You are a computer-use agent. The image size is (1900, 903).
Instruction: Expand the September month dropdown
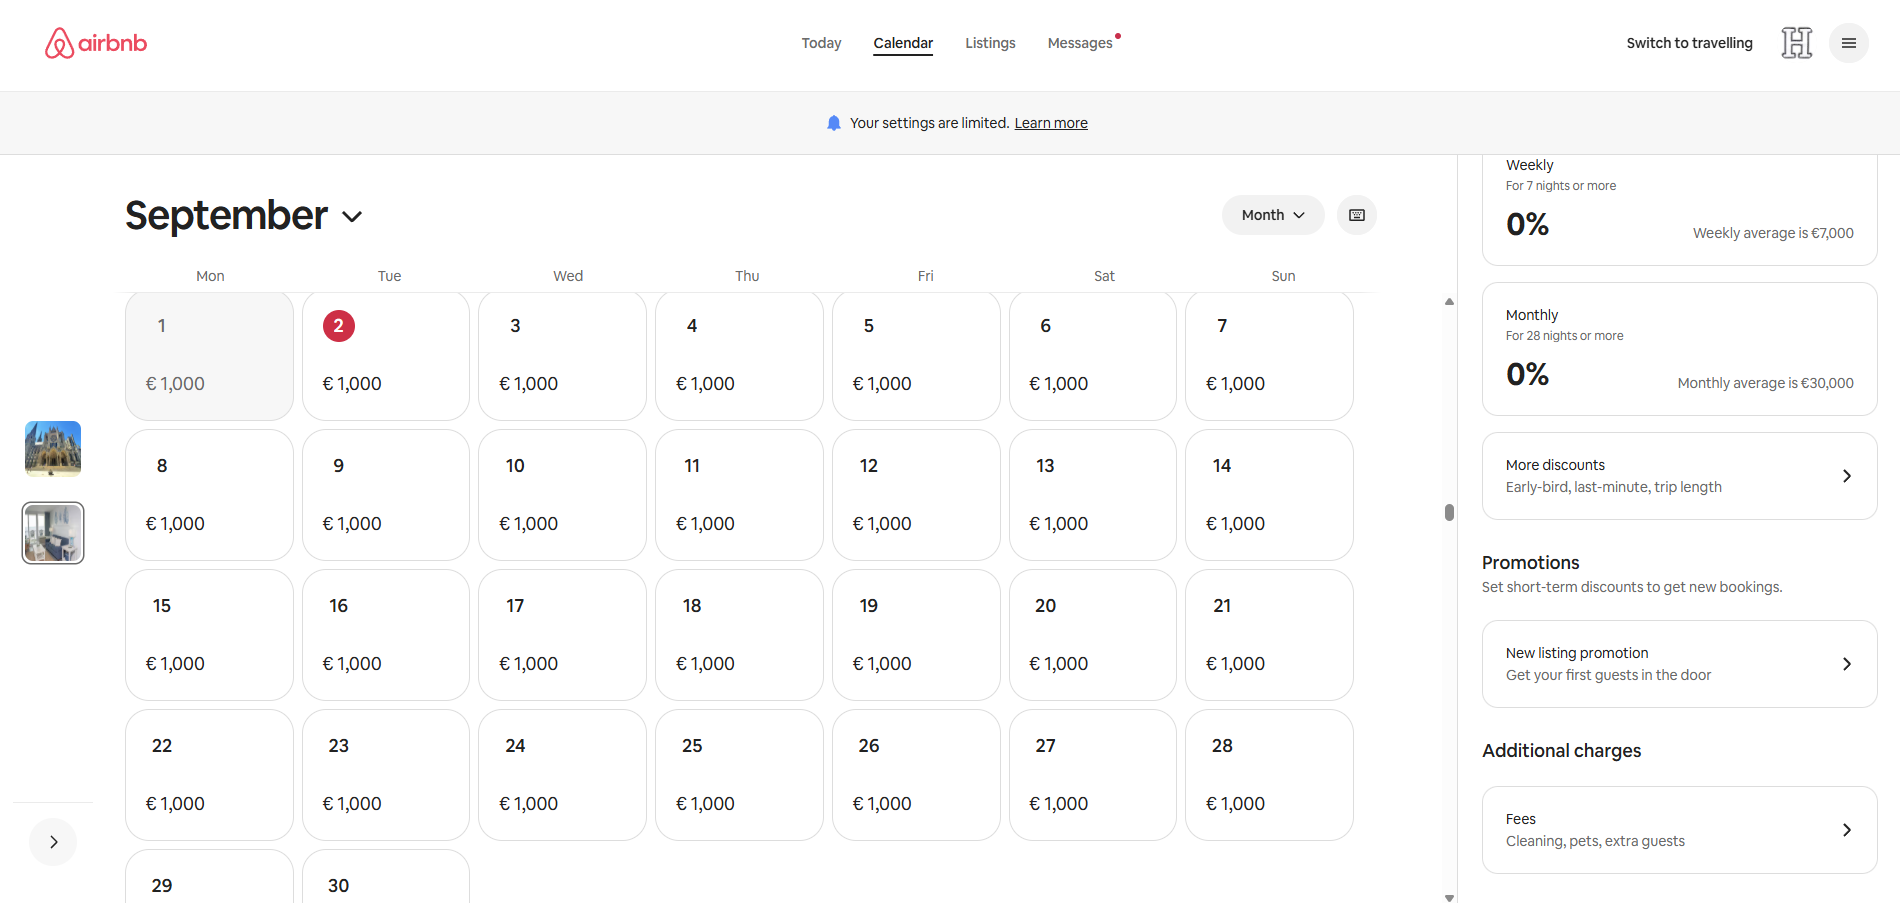pyautogui.click(x=351, y=217)
